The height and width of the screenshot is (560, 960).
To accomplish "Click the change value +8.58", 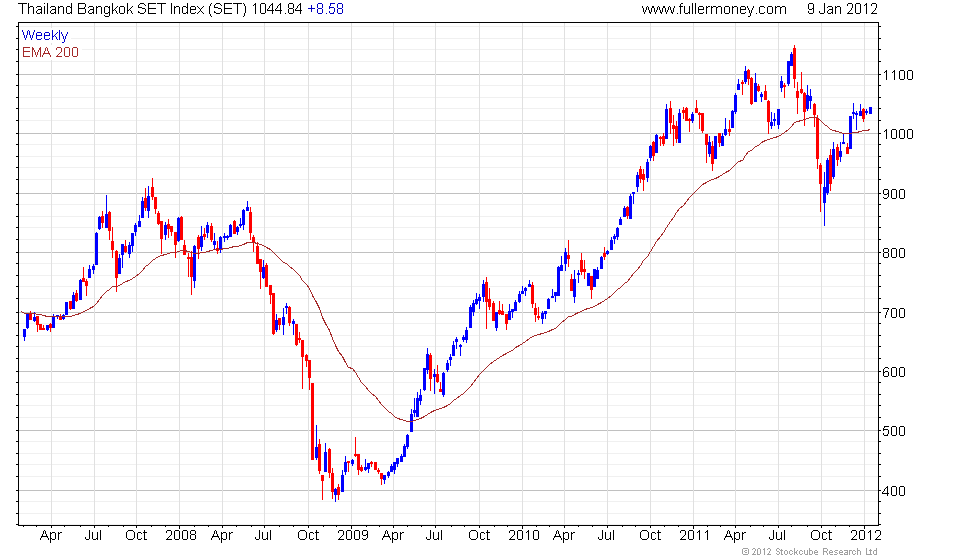I will [325, 9].
